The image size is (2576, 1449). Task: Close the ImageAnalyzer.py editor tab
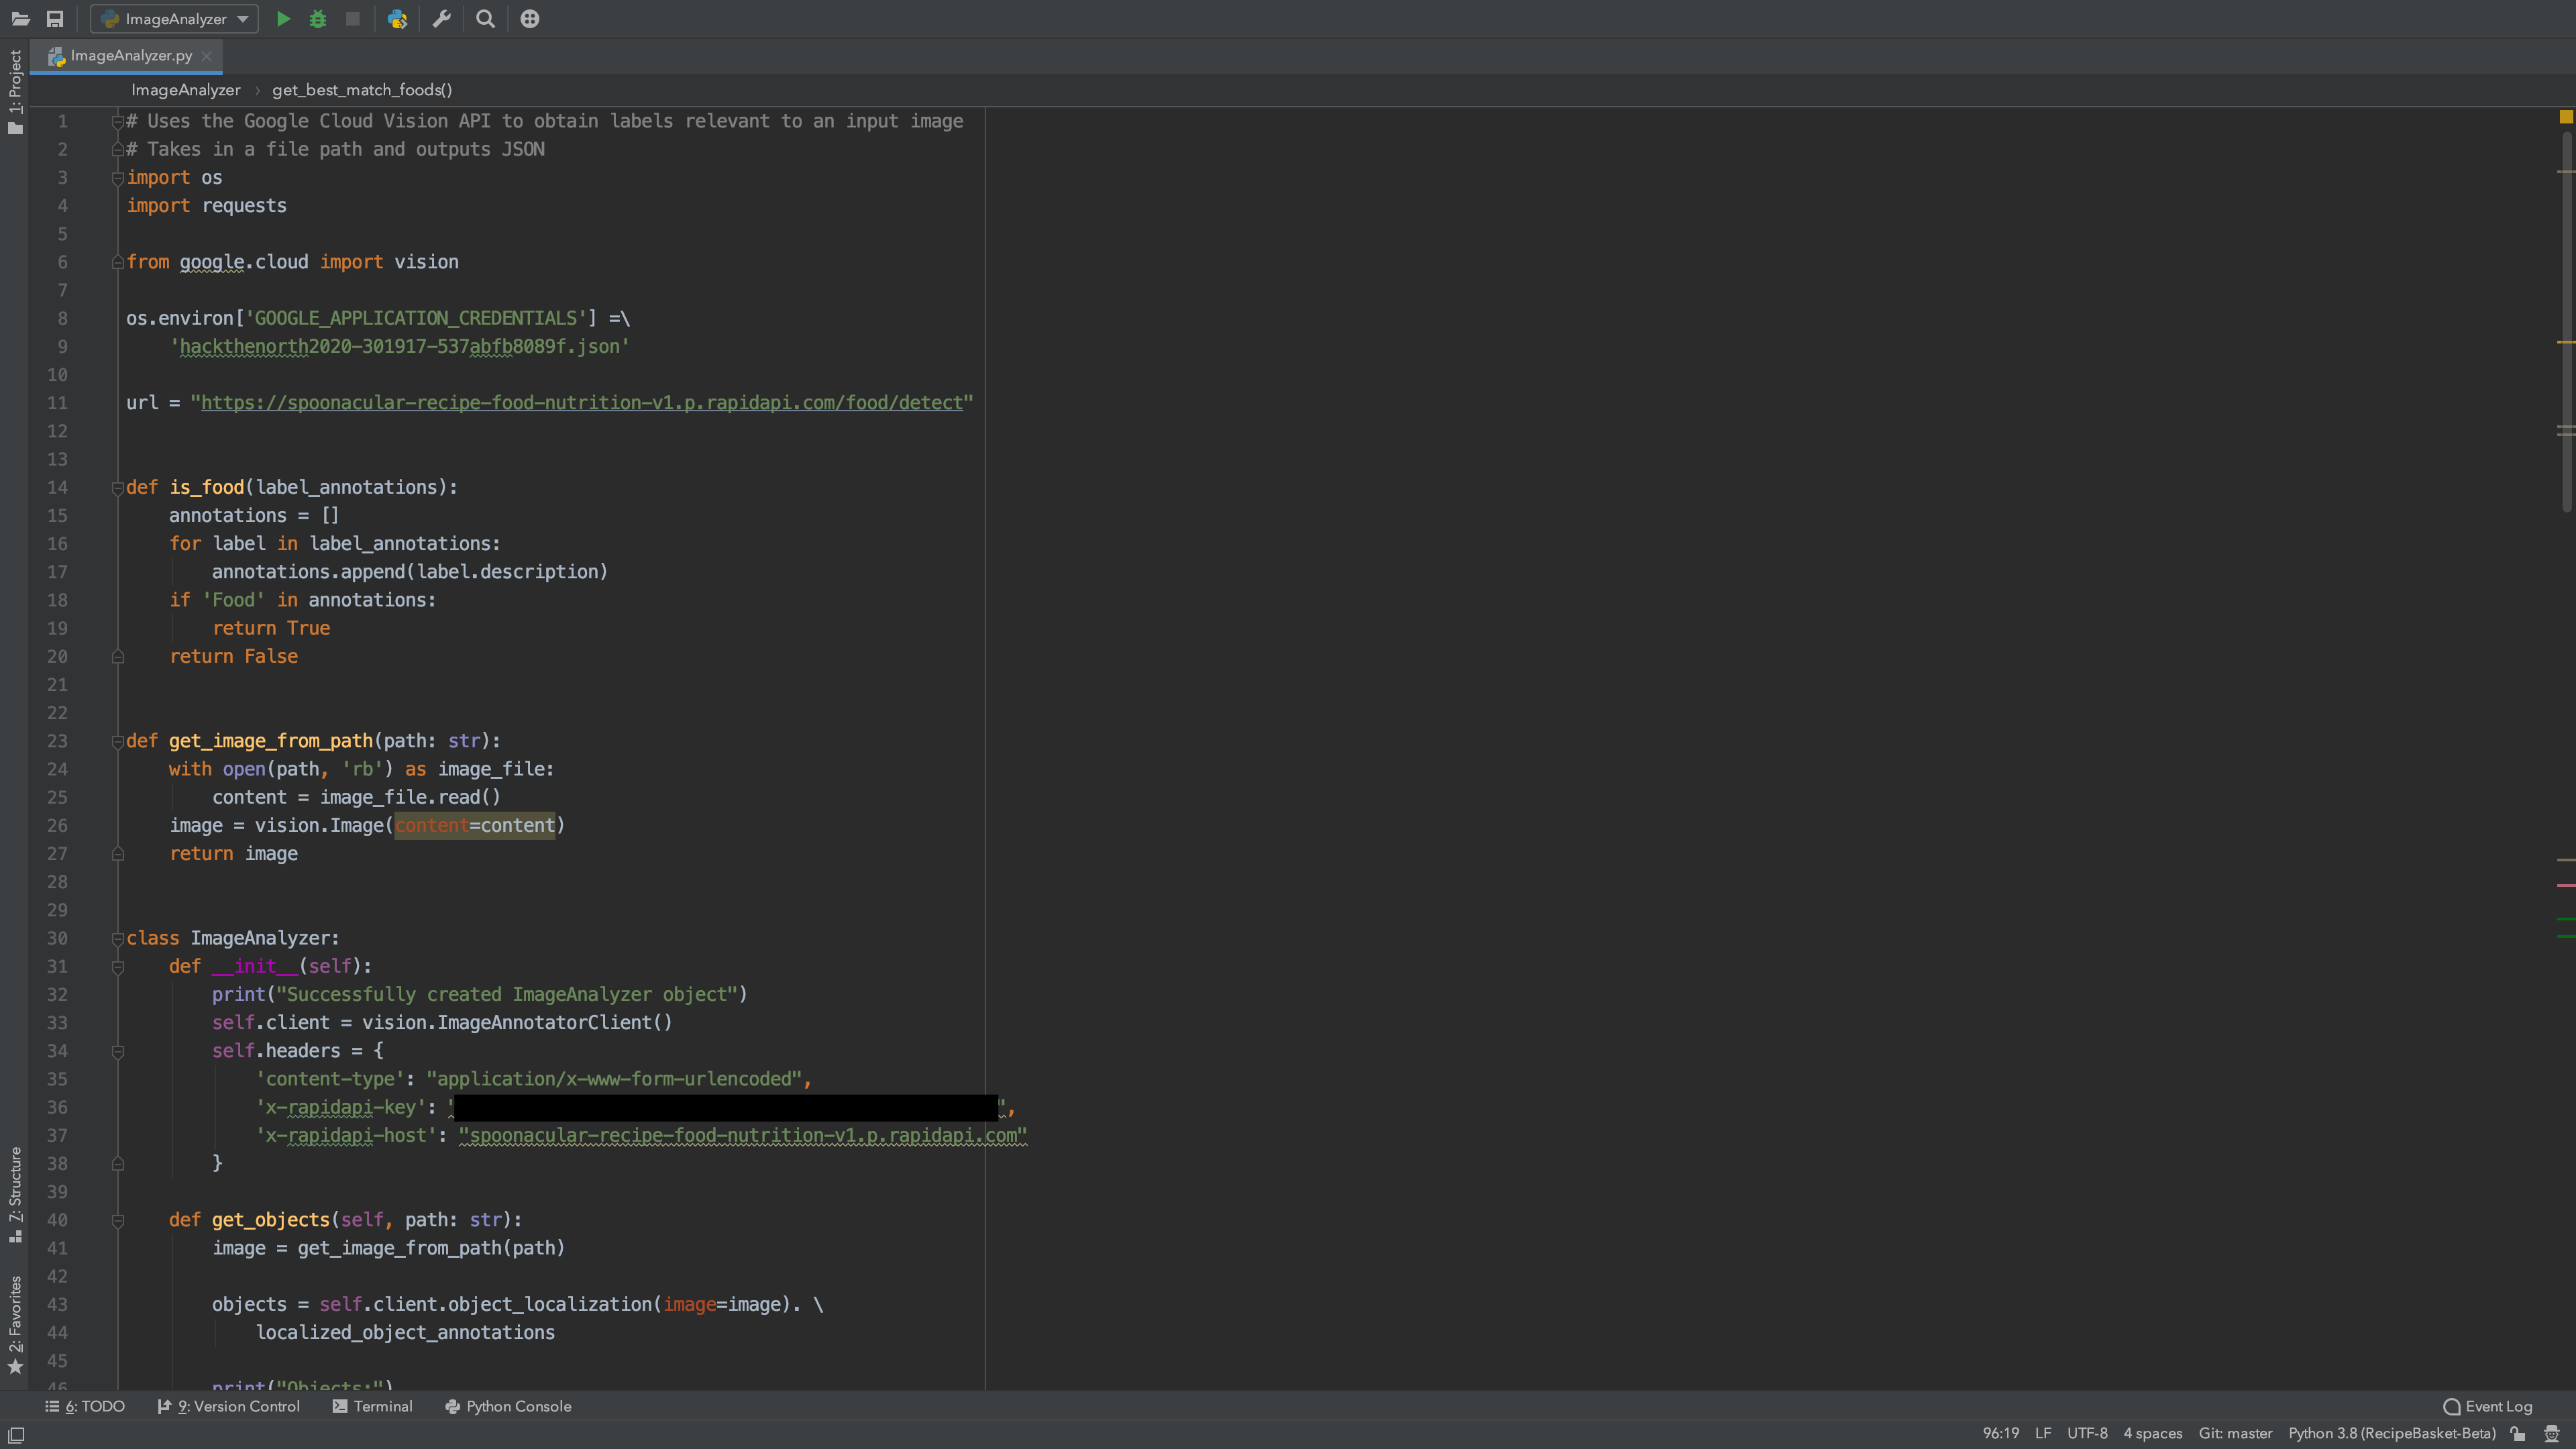click(207, 56)
